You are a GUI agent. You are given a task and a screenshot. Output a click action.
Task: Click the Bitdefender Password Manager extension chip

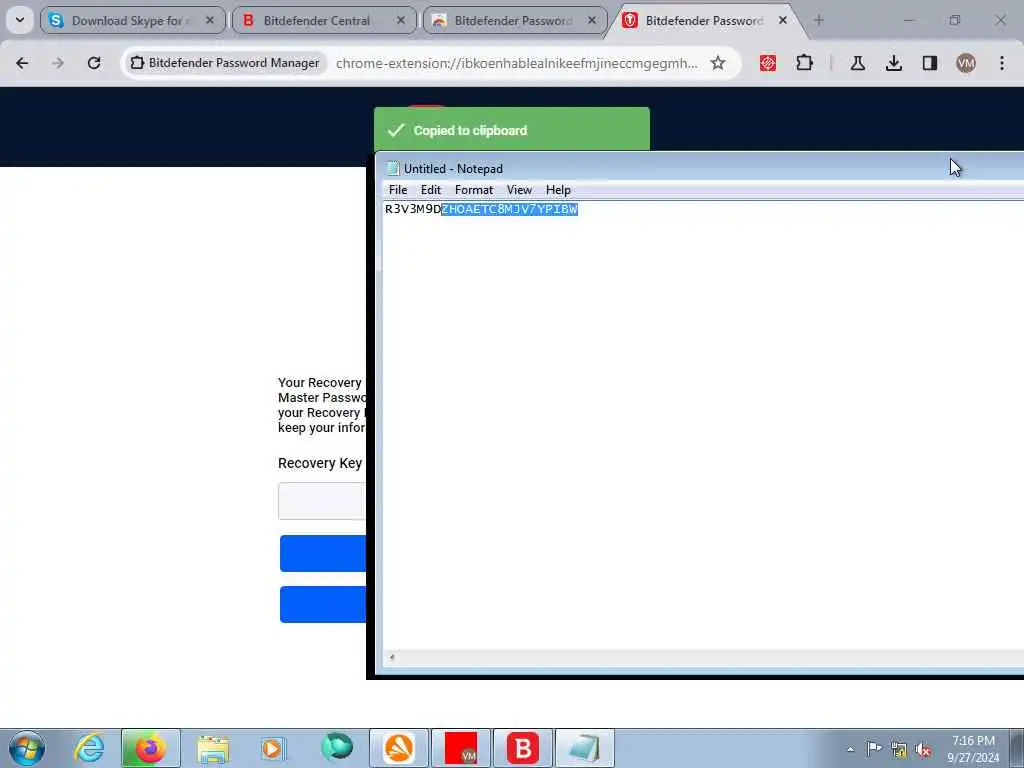[225, 63]
